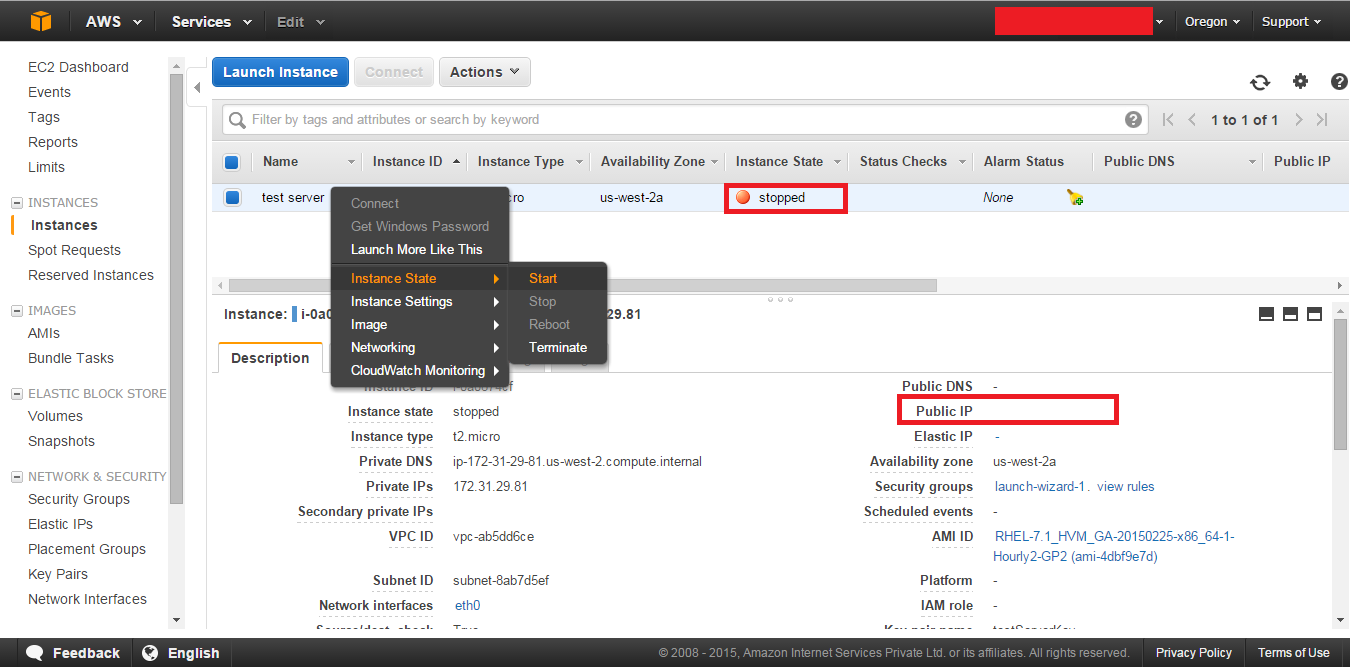Screen dimensions: 1350x669
Task: Open the Privacy Policy link
Action: tap(1194, 653)
